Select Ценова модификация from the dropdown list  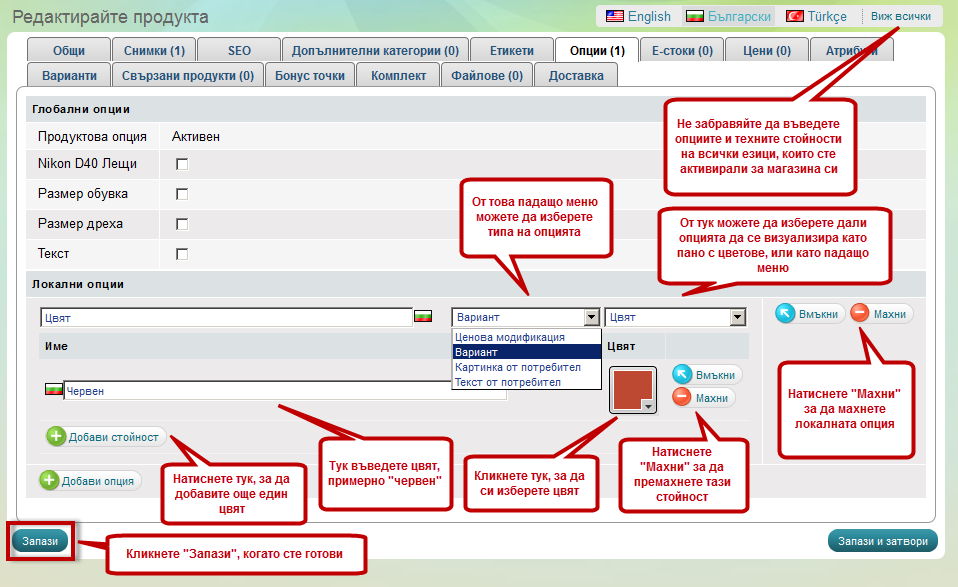coord(510,338)
